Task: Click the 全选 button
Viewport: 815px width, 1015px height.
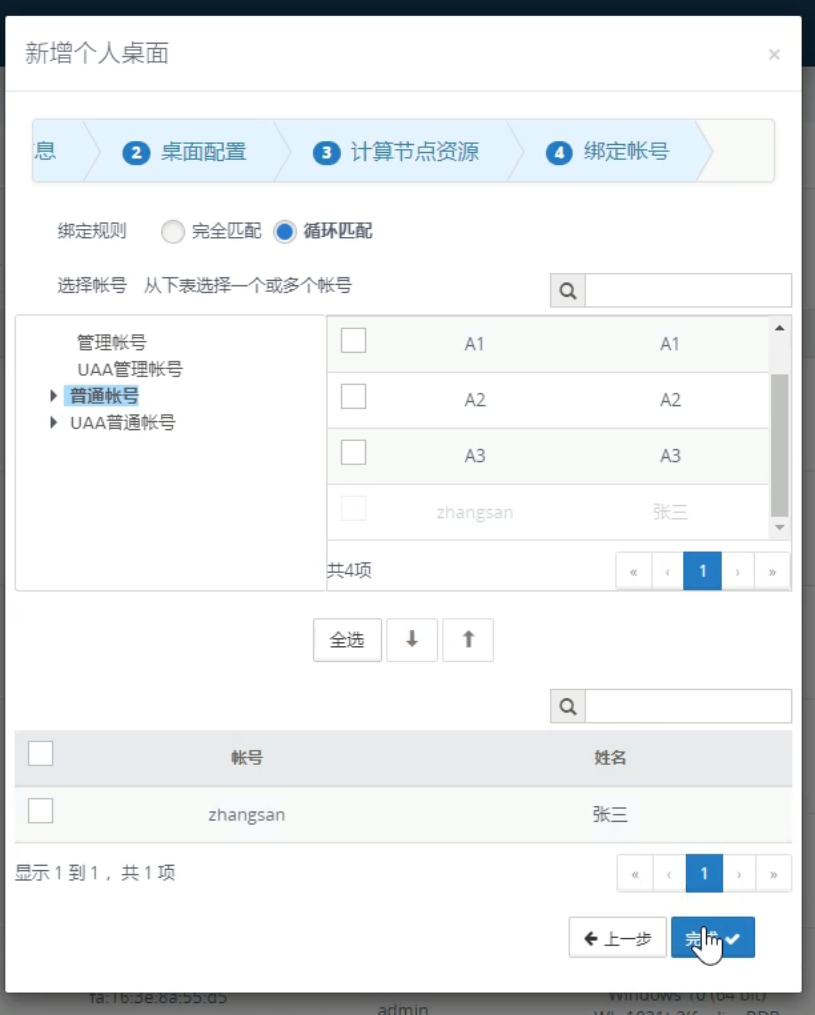Action: tap(347, 640)
